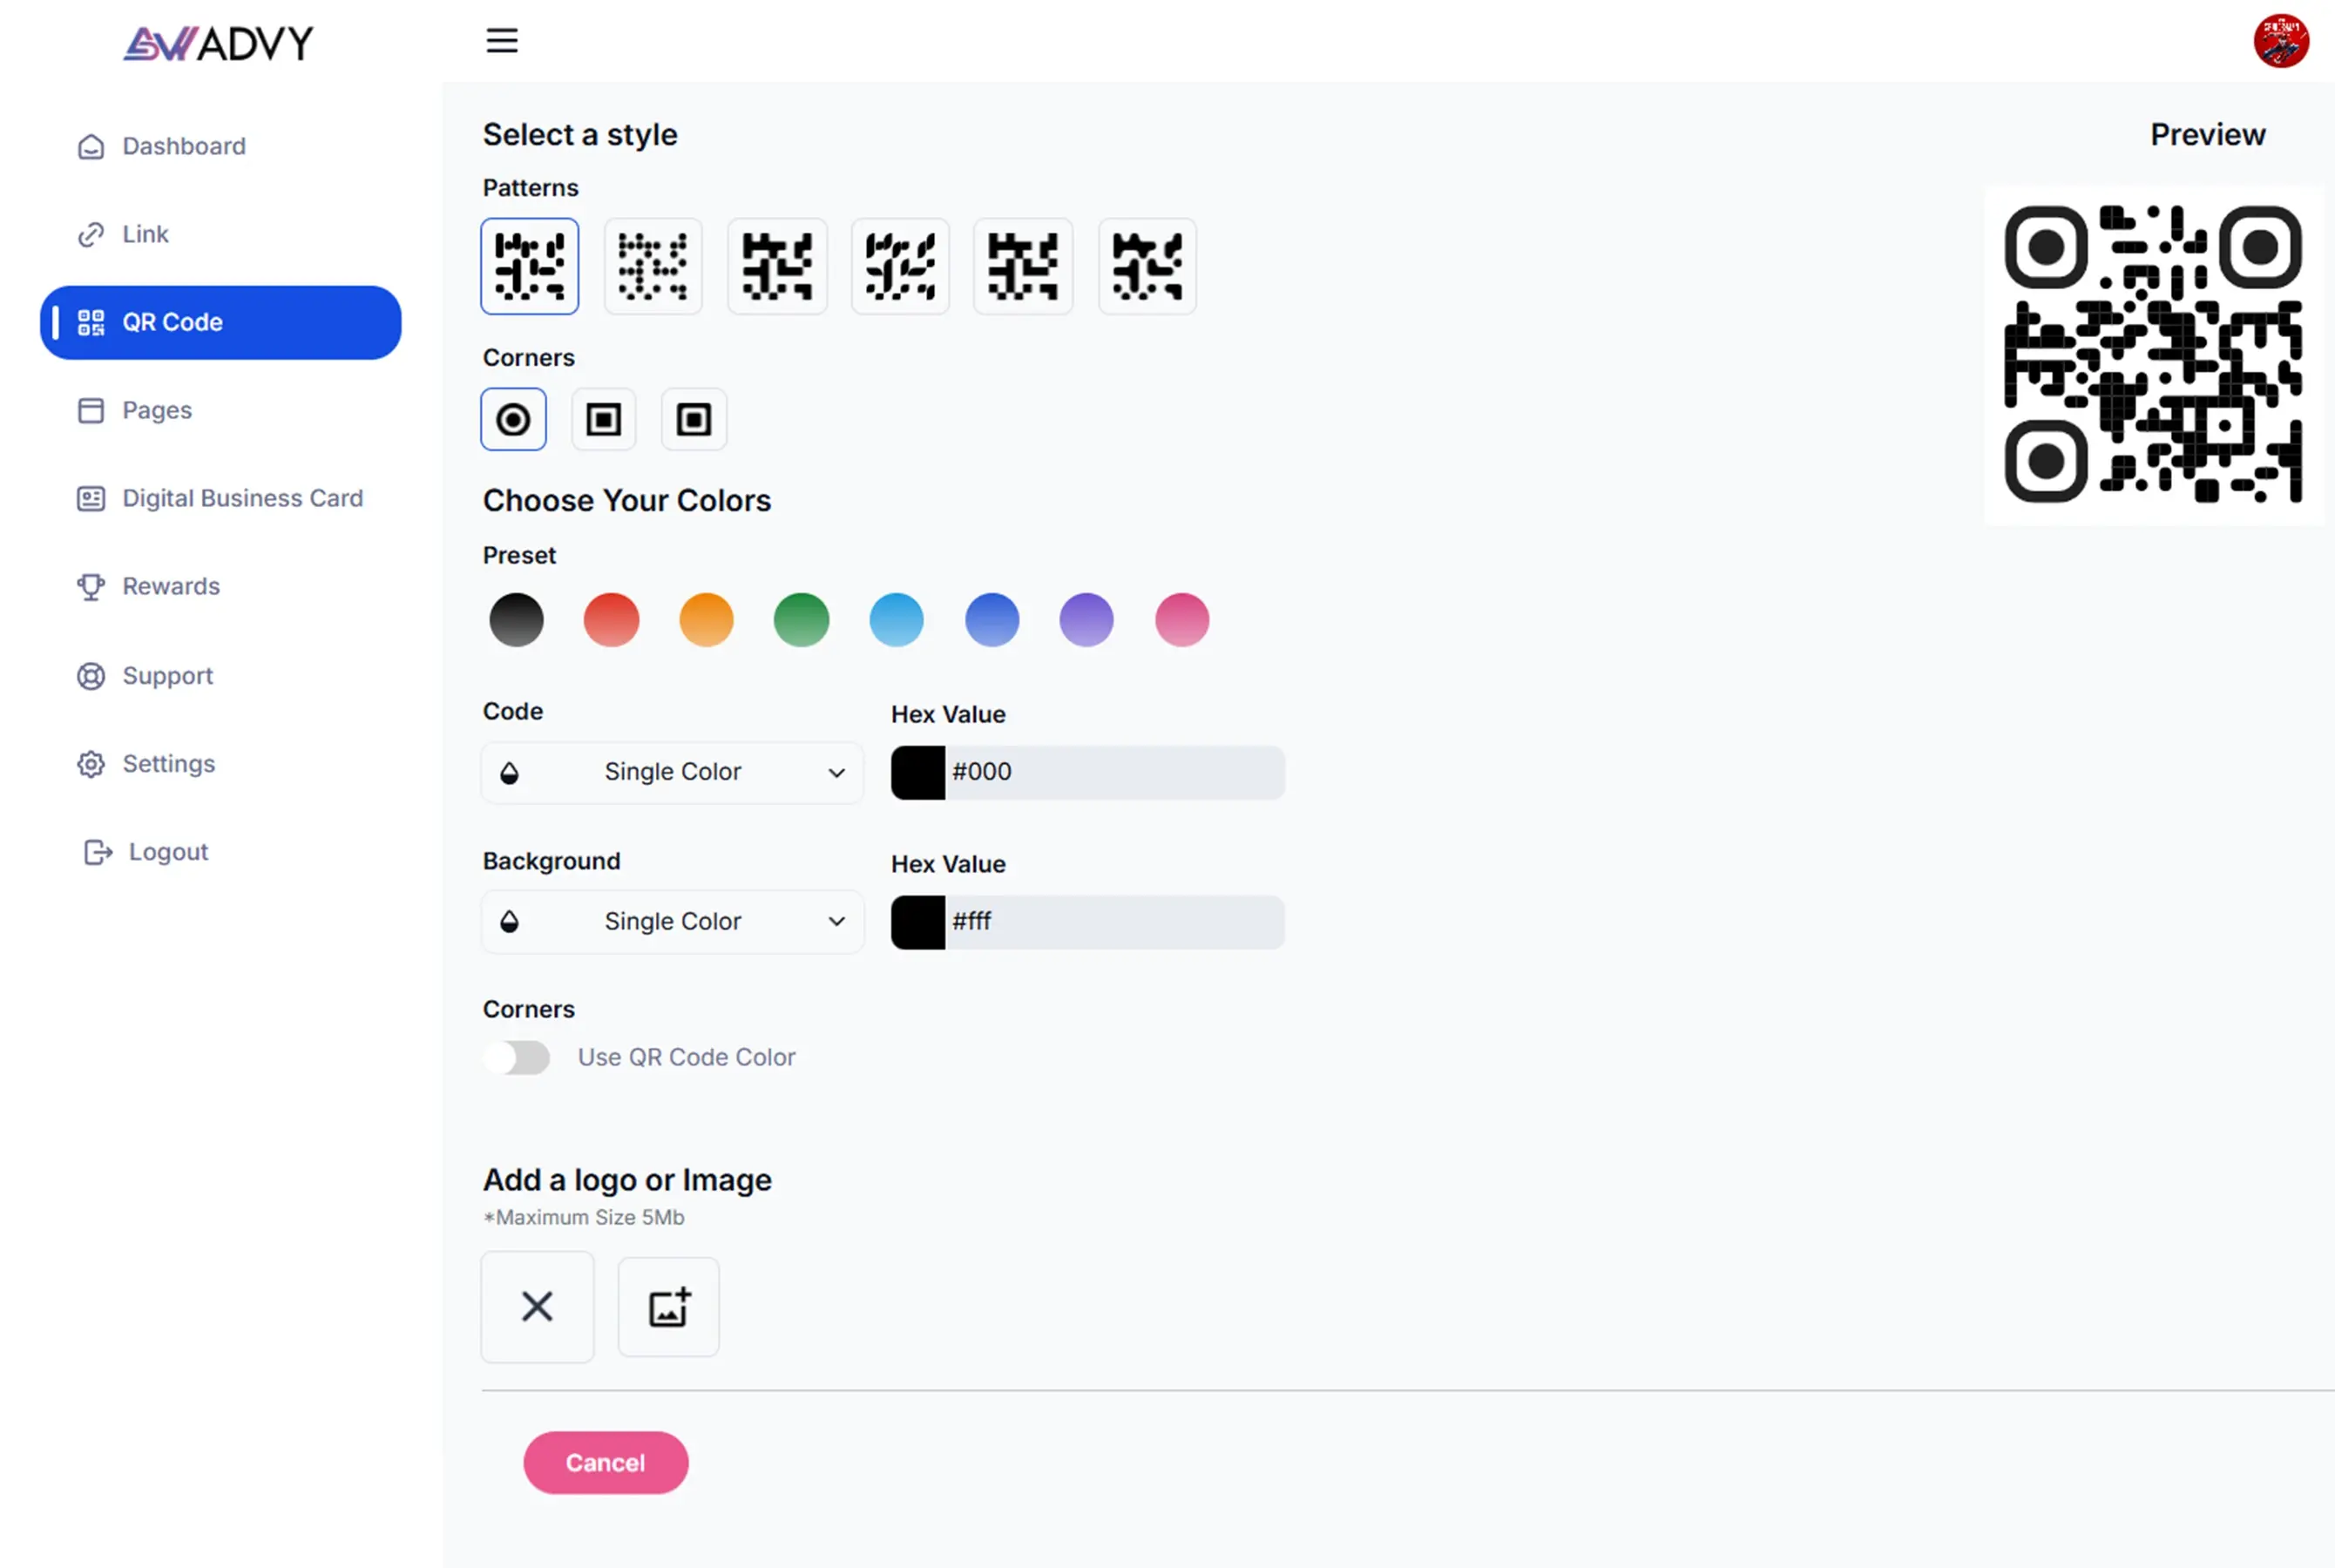The image size is (2335, 1568).
Task: Select the middle square corner style
Action: [603, 420]
